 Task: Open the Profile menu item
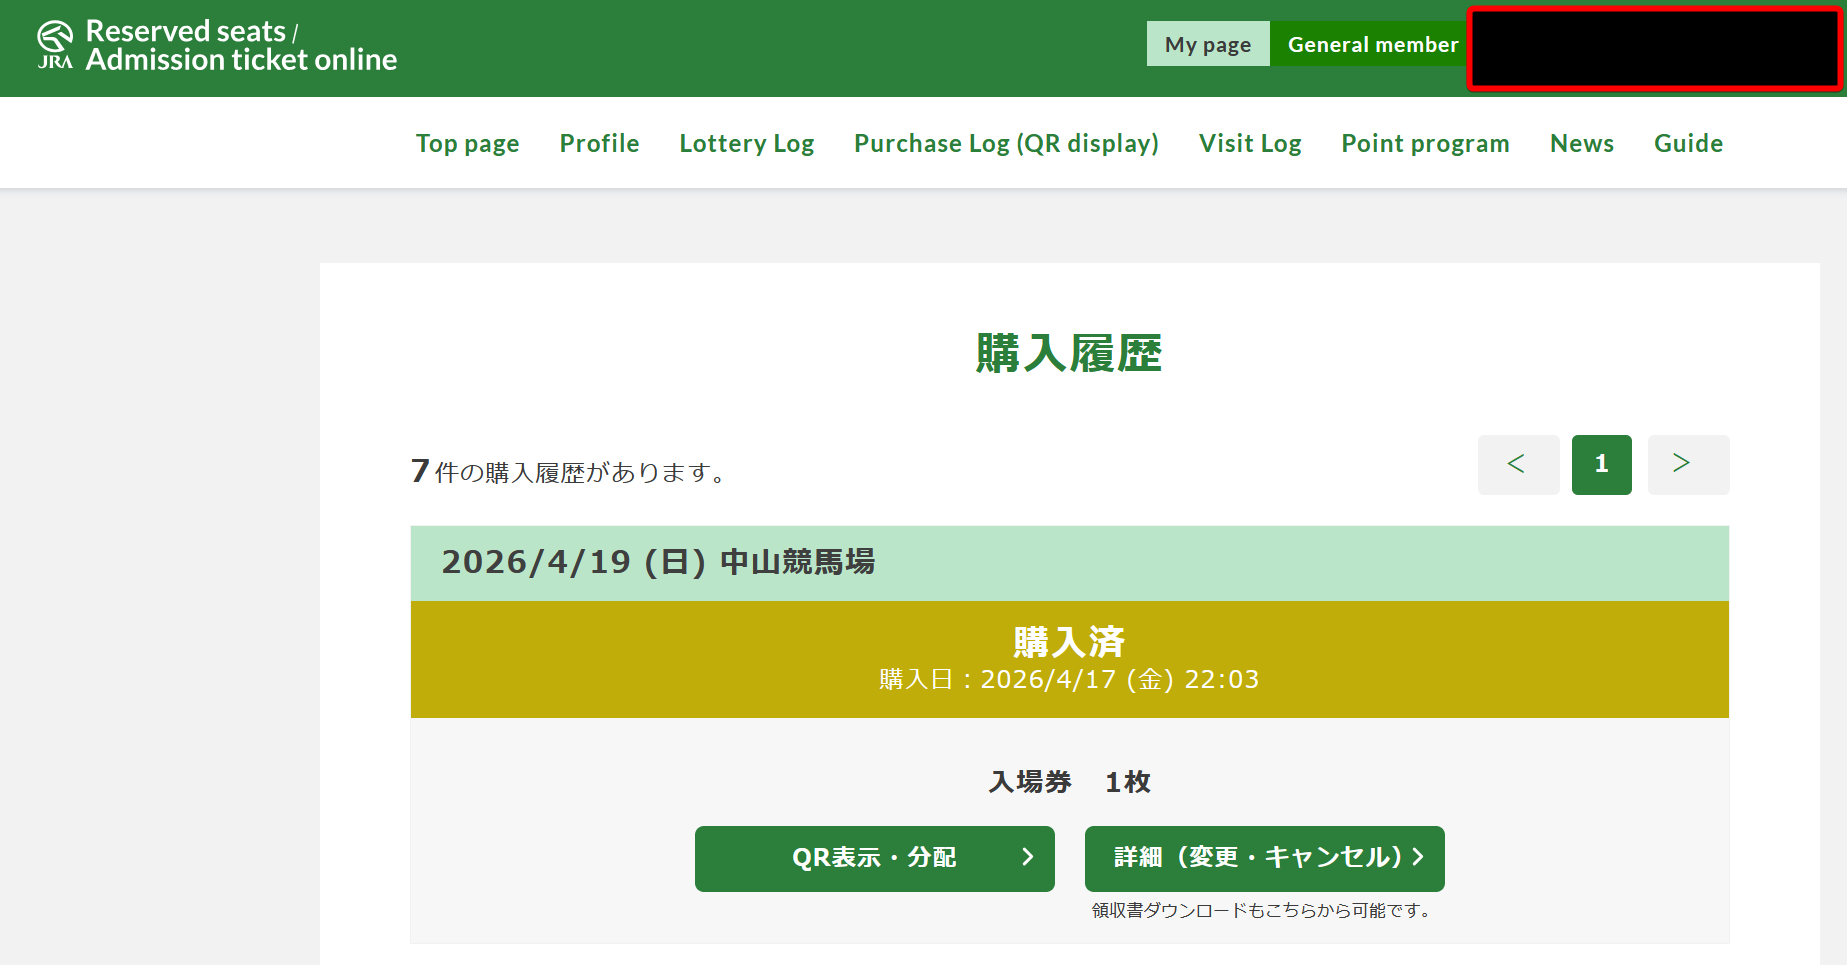(600, 143)
